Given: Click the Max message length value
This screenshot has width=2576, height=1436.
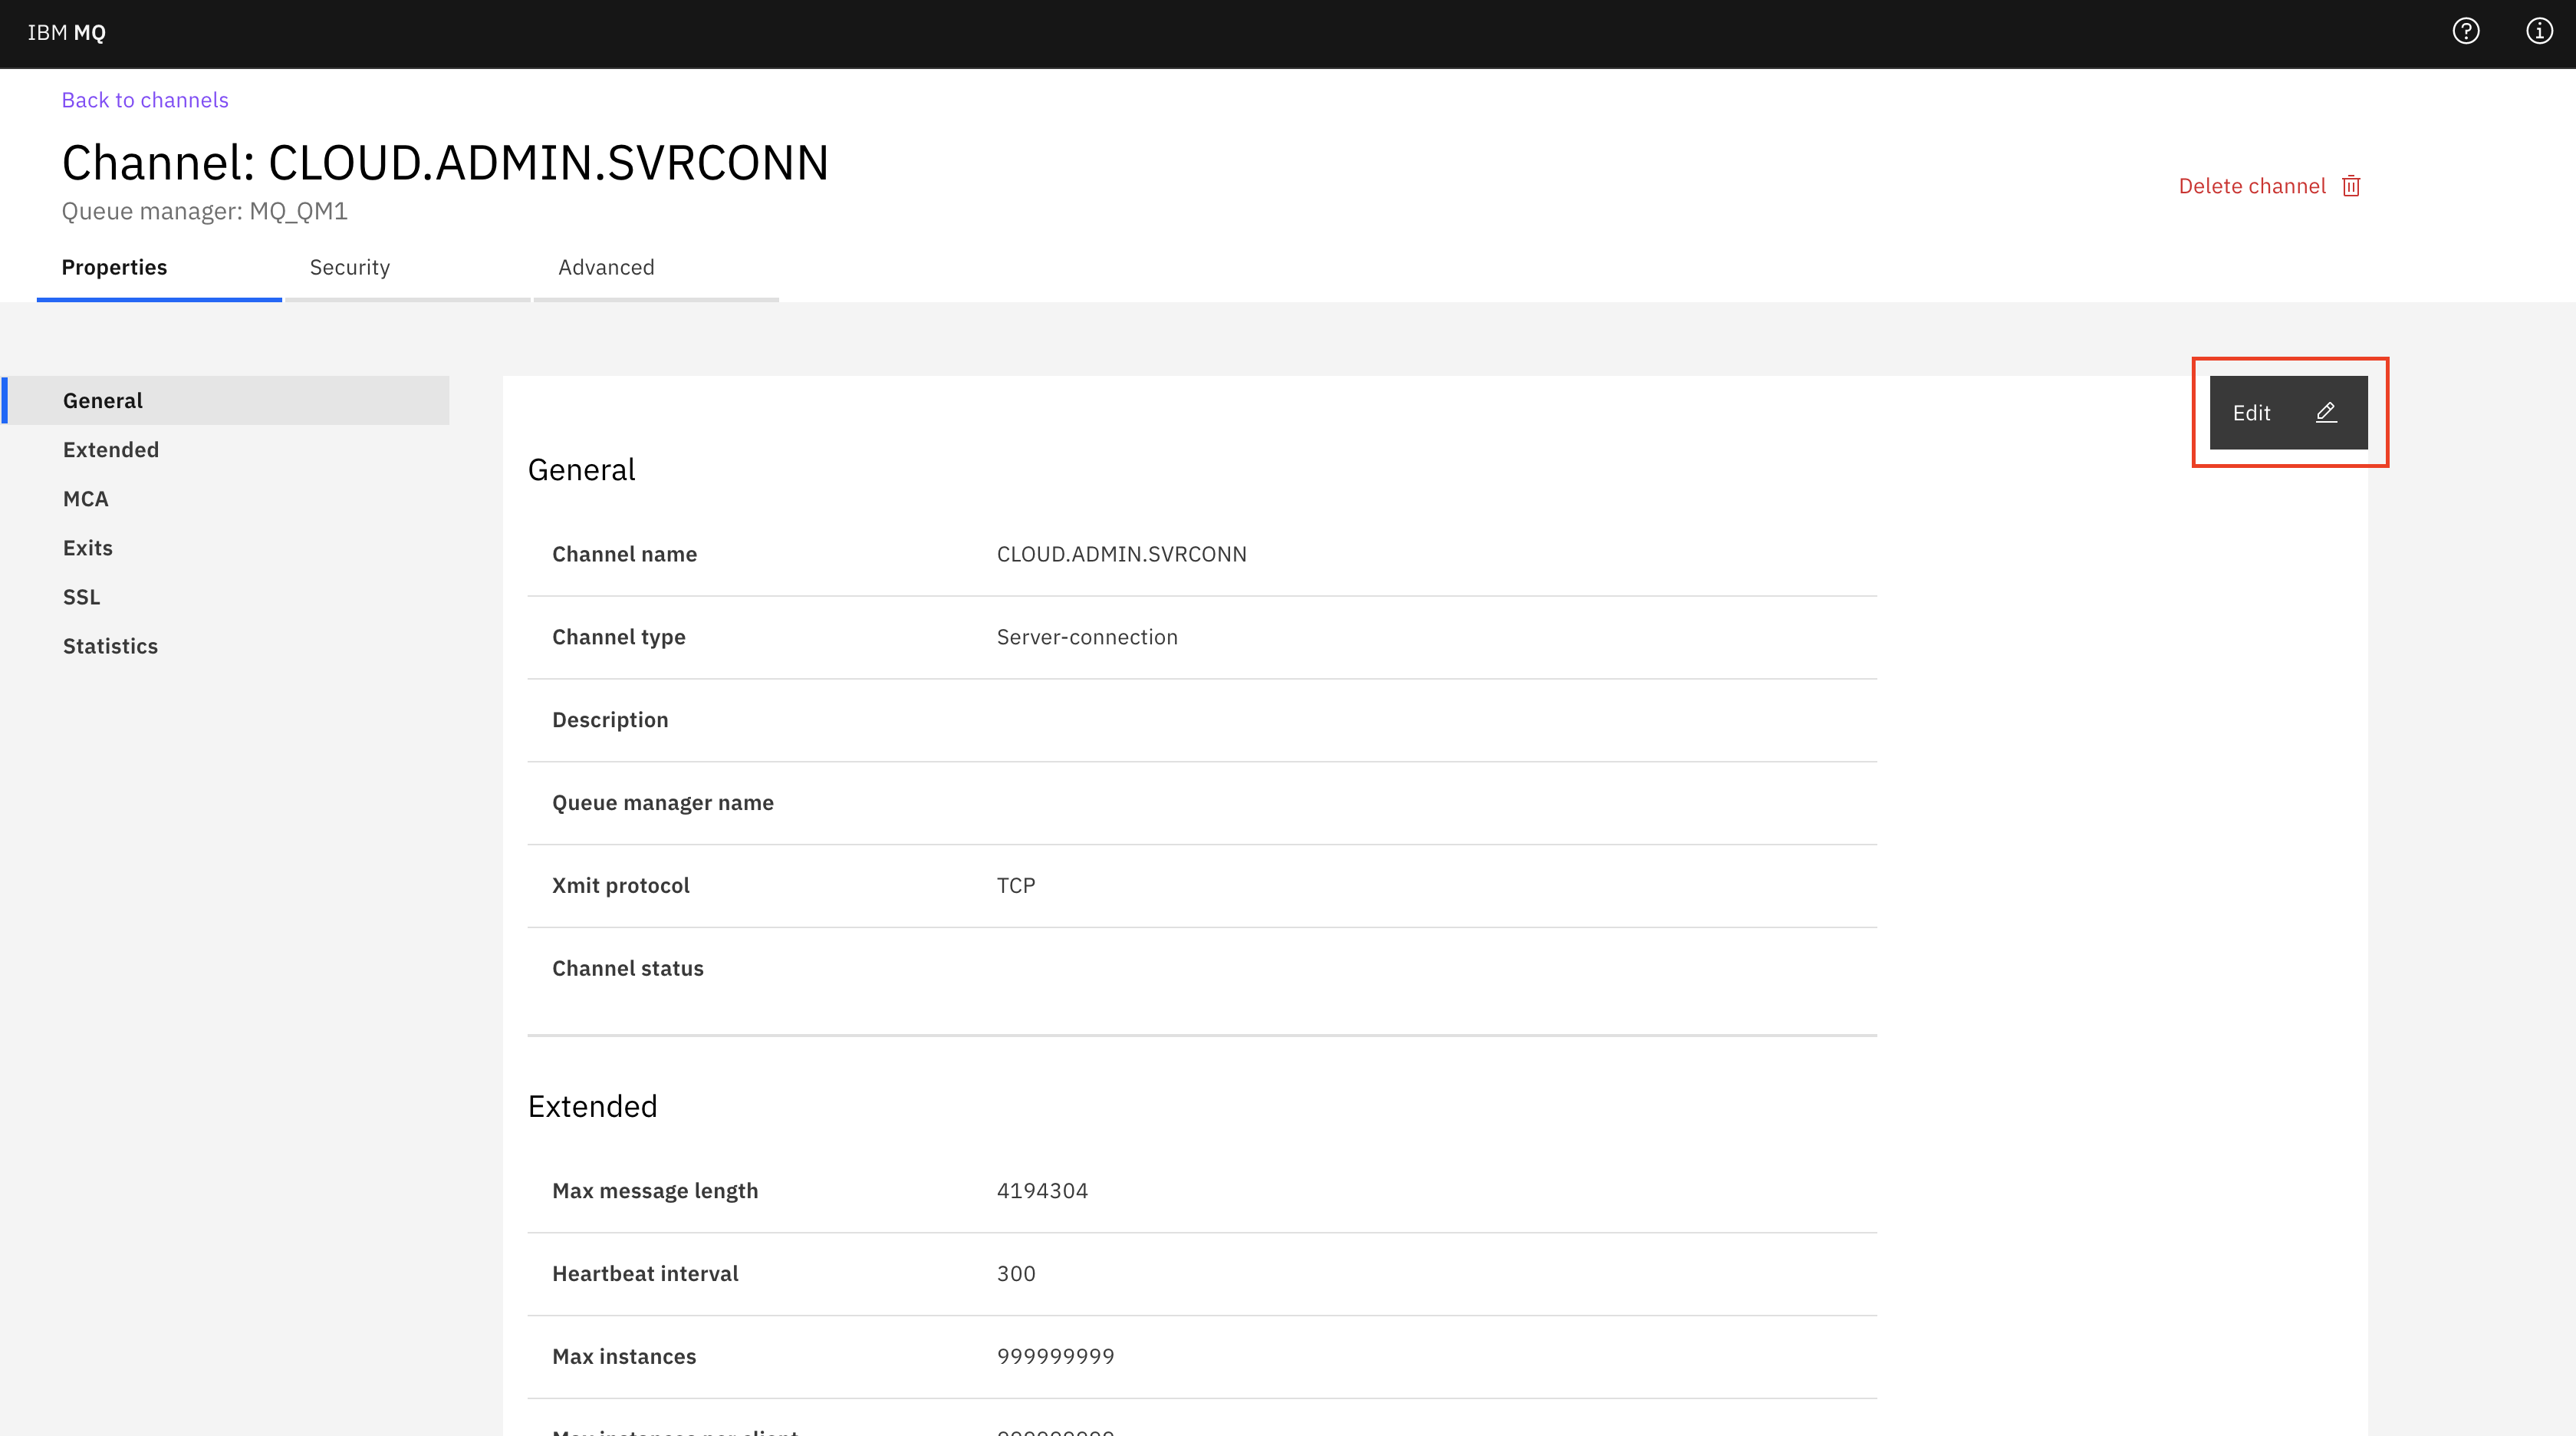Looking at the screenshot, I should tap(1042, 1191).
